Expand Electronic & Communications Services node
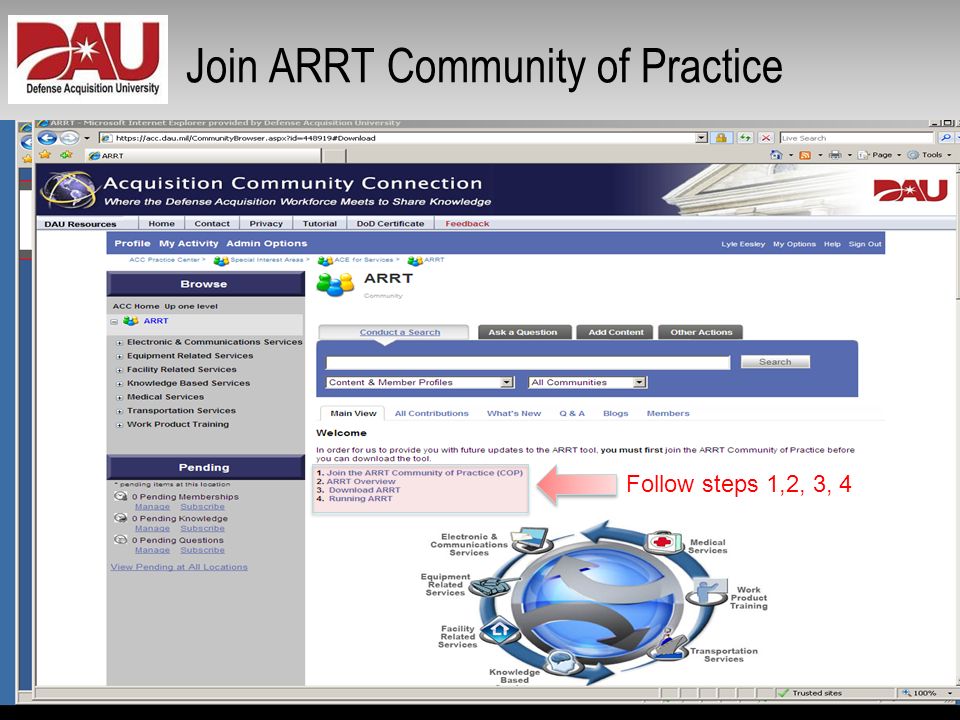Viewport: 960px width, 720px height. click(x=119, y=343)
